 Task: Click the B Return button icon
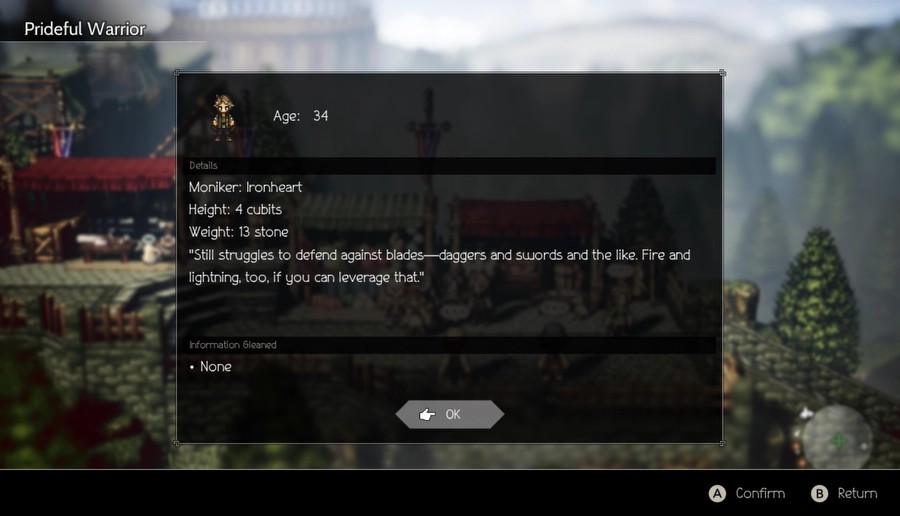tap(819, 494)
